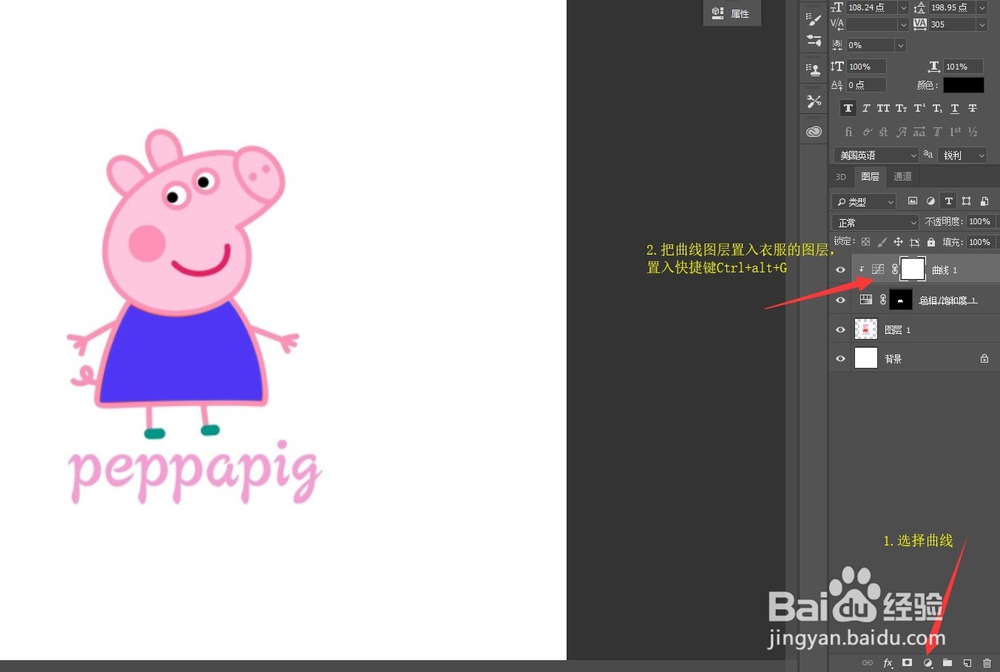Open the fx layer style button
This screenshot has width=1000, height=672.
888,663
